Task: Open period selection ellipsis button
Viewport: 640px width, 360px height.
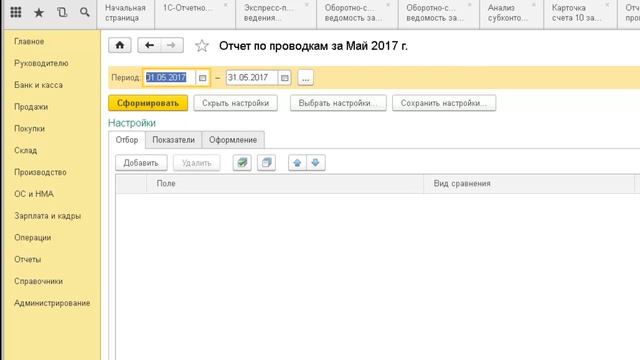Action: click(306, 78)
